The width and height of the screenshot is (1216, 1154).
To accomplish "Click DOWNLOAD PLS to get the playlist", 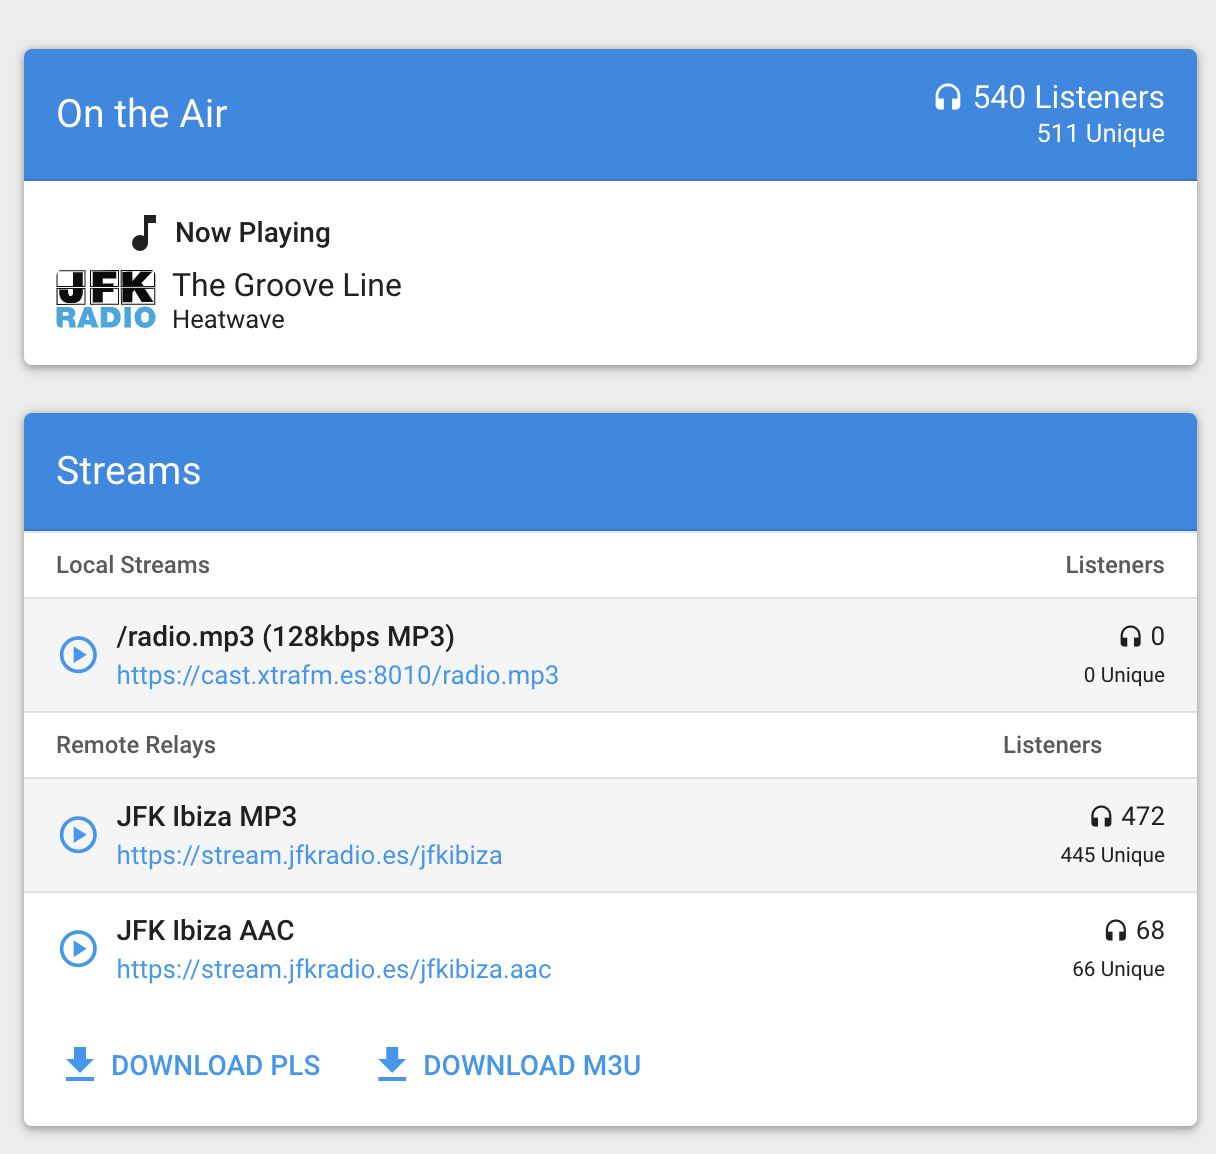I will tap(216, 1065).
